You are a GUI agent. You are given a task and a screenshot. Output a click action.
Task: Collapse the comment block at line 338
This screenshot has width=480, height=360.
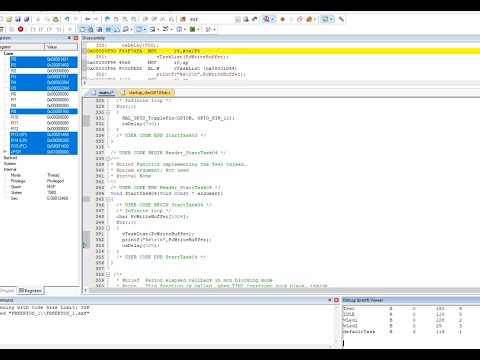click(x=108, y=159)
